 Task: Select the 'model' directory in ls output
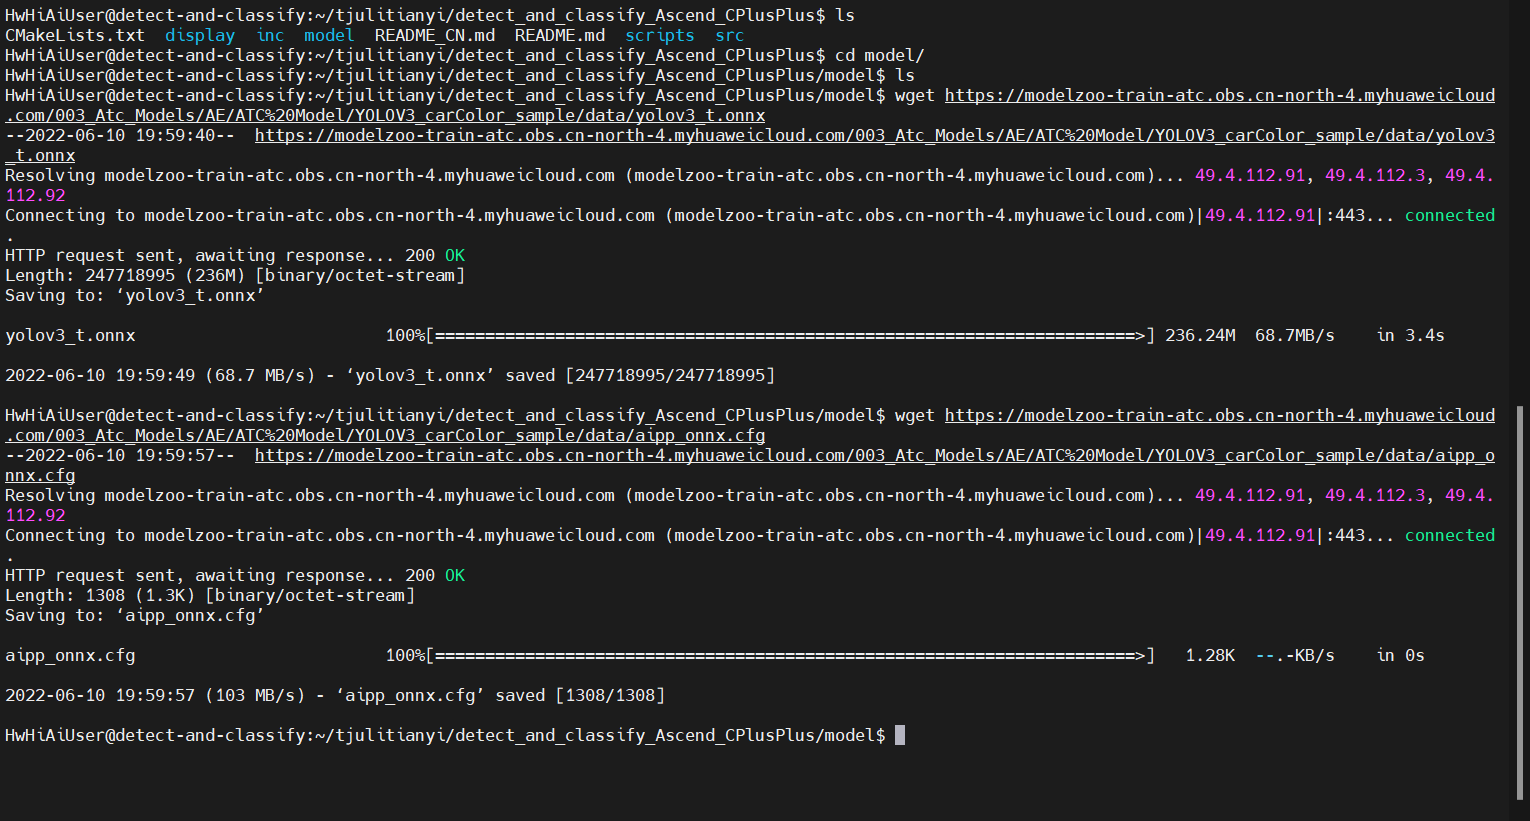(x=330, y=36)
